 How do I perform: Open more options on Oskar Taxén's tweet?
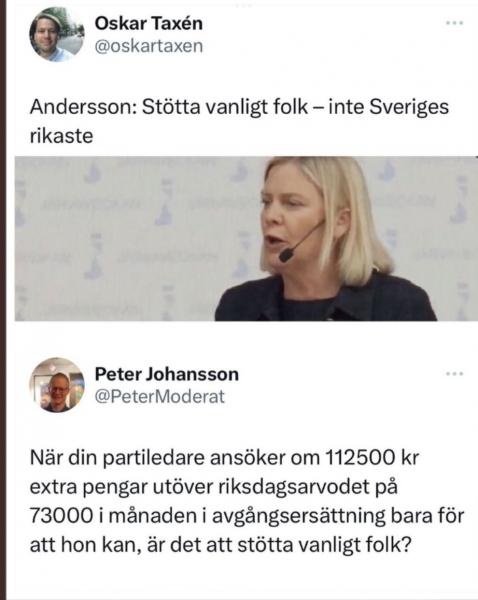click(x=455, y=23)
